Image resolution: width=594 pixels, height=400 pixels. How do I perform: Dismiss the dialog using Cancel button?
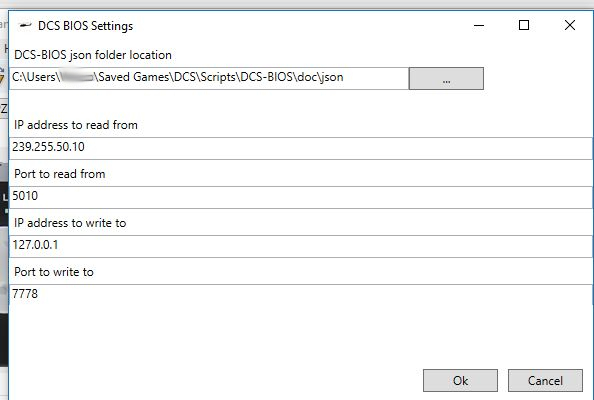545,380
